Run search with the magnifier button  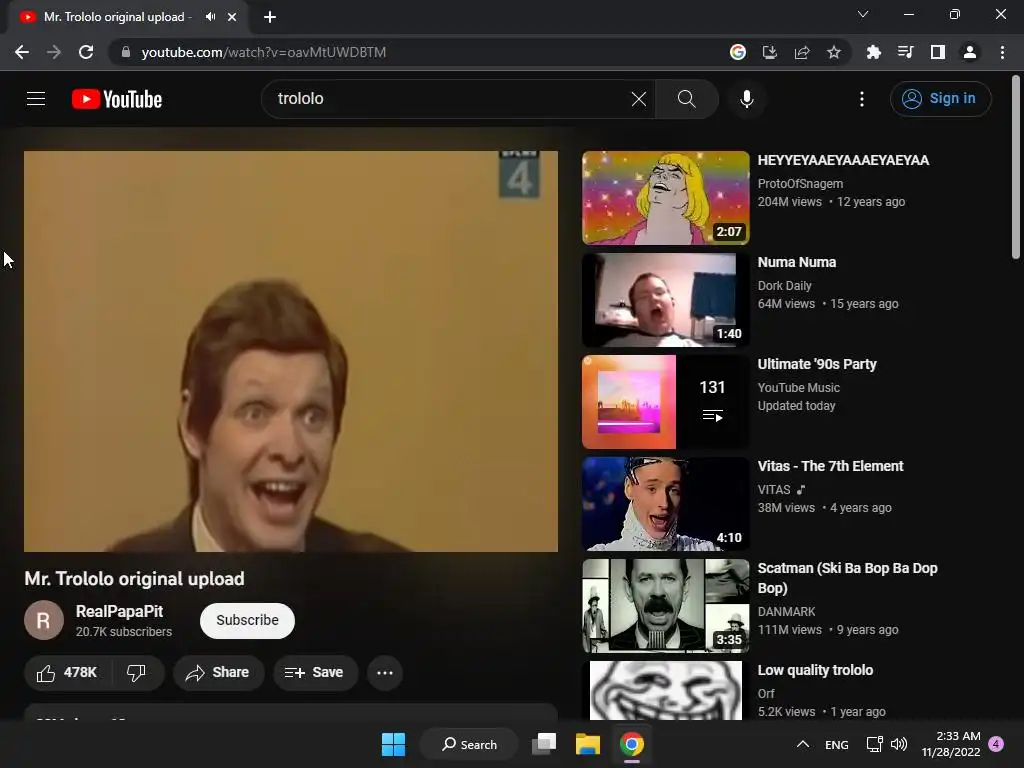pyautogui.click(x=686, y=99)
